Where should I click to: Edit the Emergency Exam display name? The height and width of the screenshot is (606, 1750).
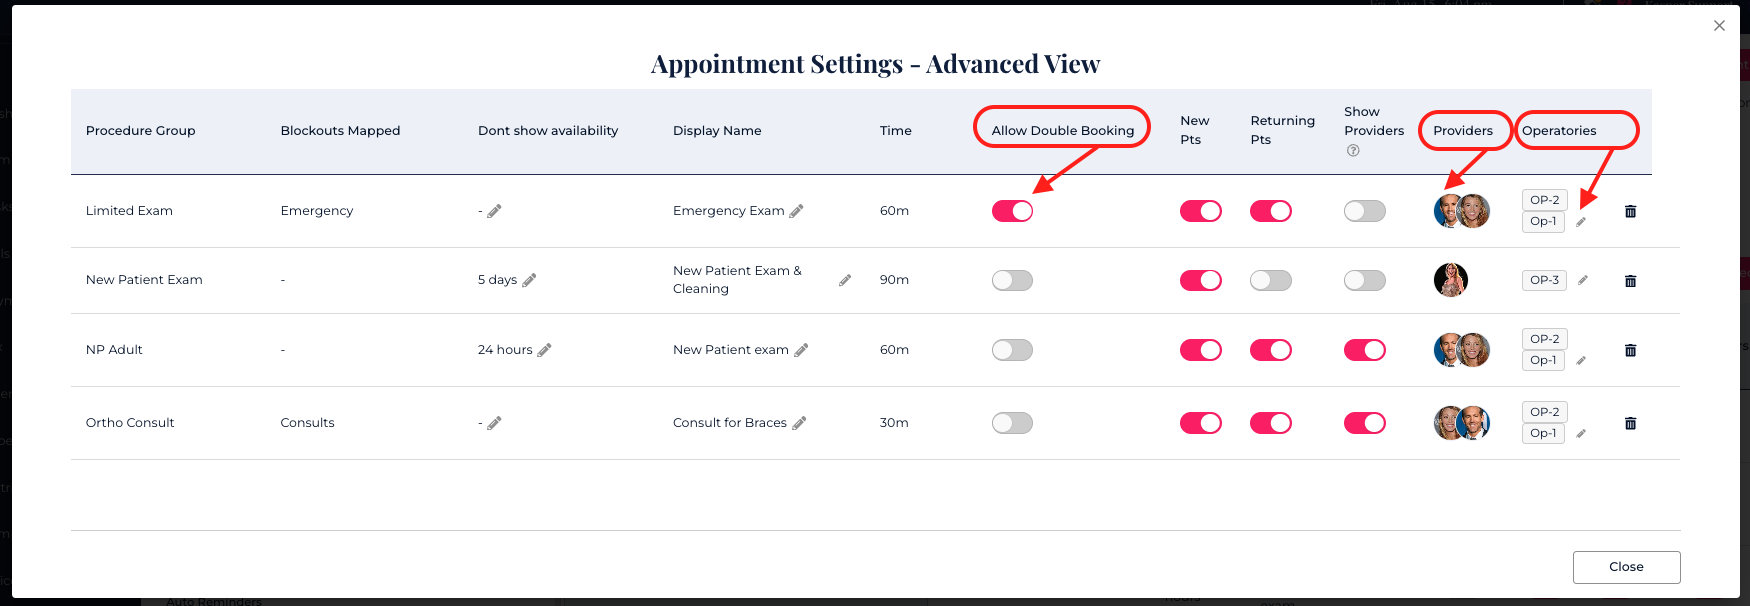click(x=797, y=211)
